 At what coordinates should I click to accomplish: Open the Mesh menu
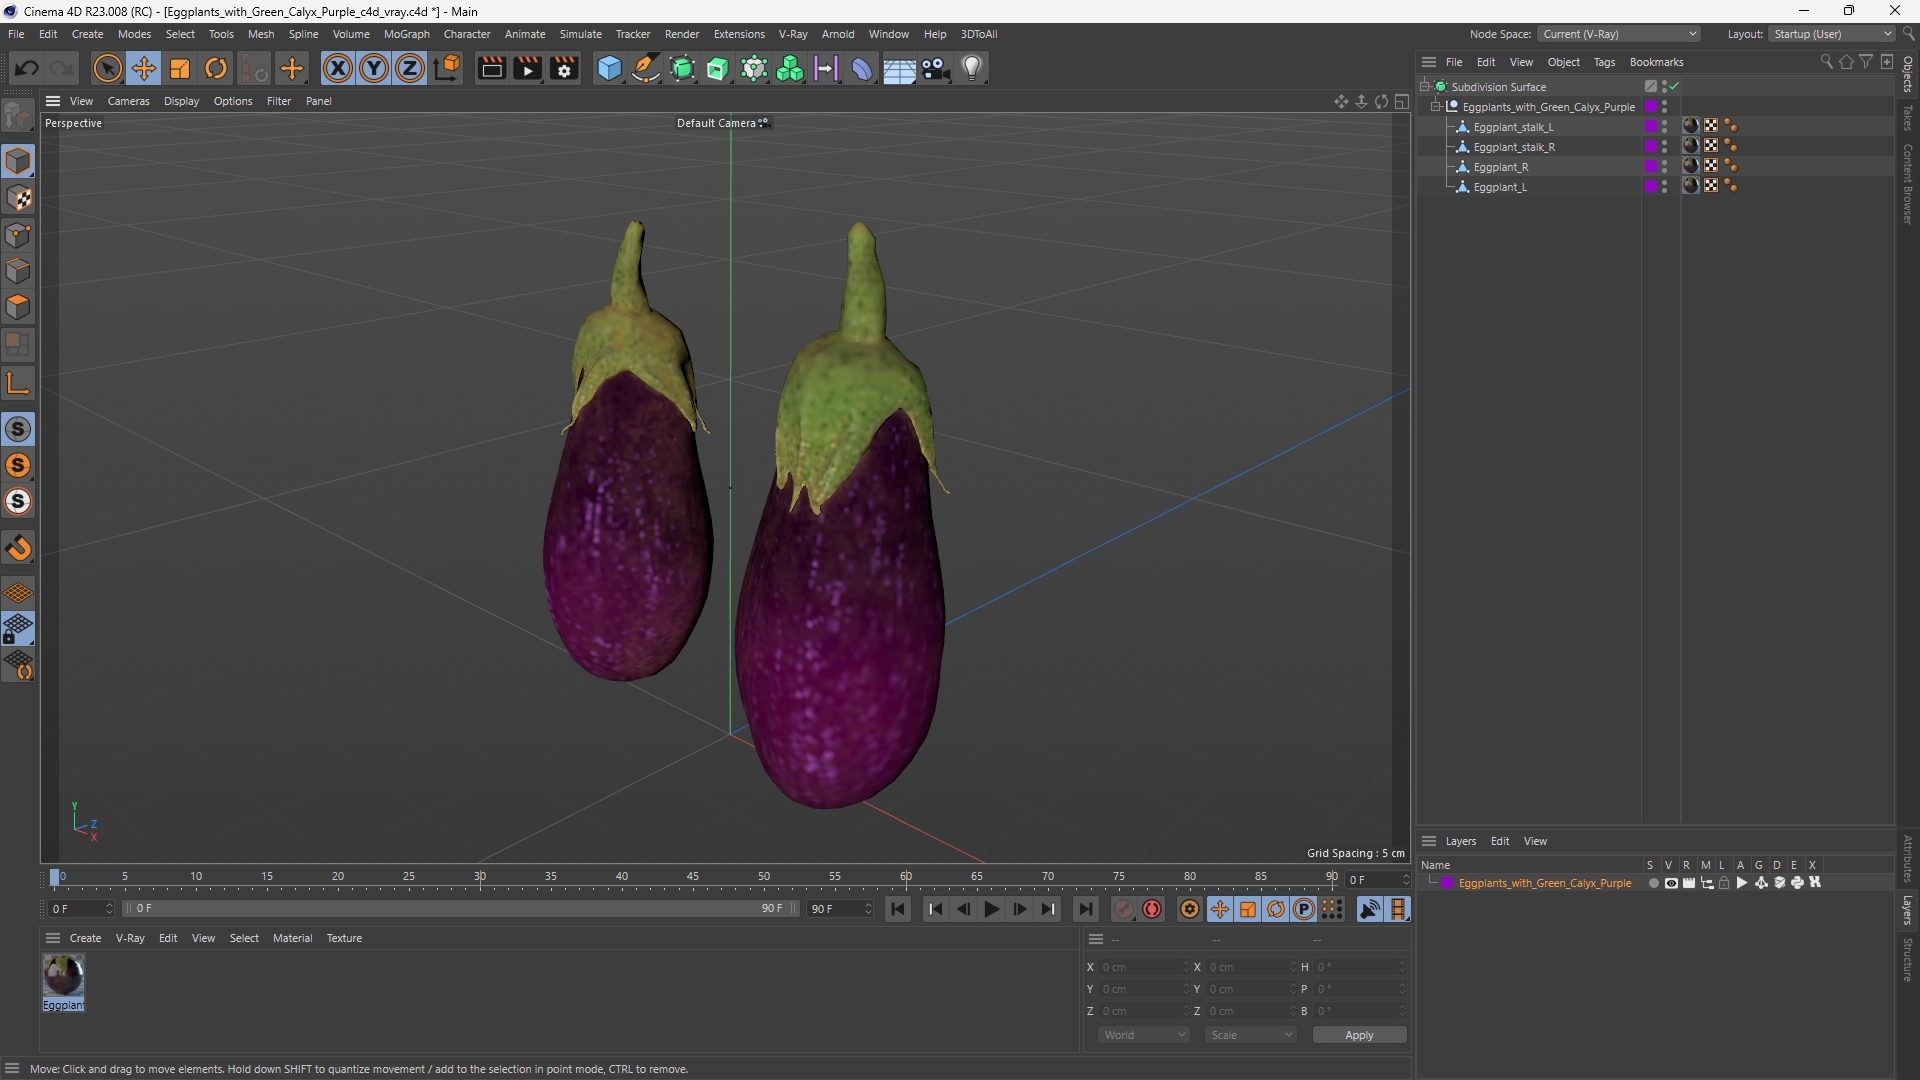coord(261,34)
